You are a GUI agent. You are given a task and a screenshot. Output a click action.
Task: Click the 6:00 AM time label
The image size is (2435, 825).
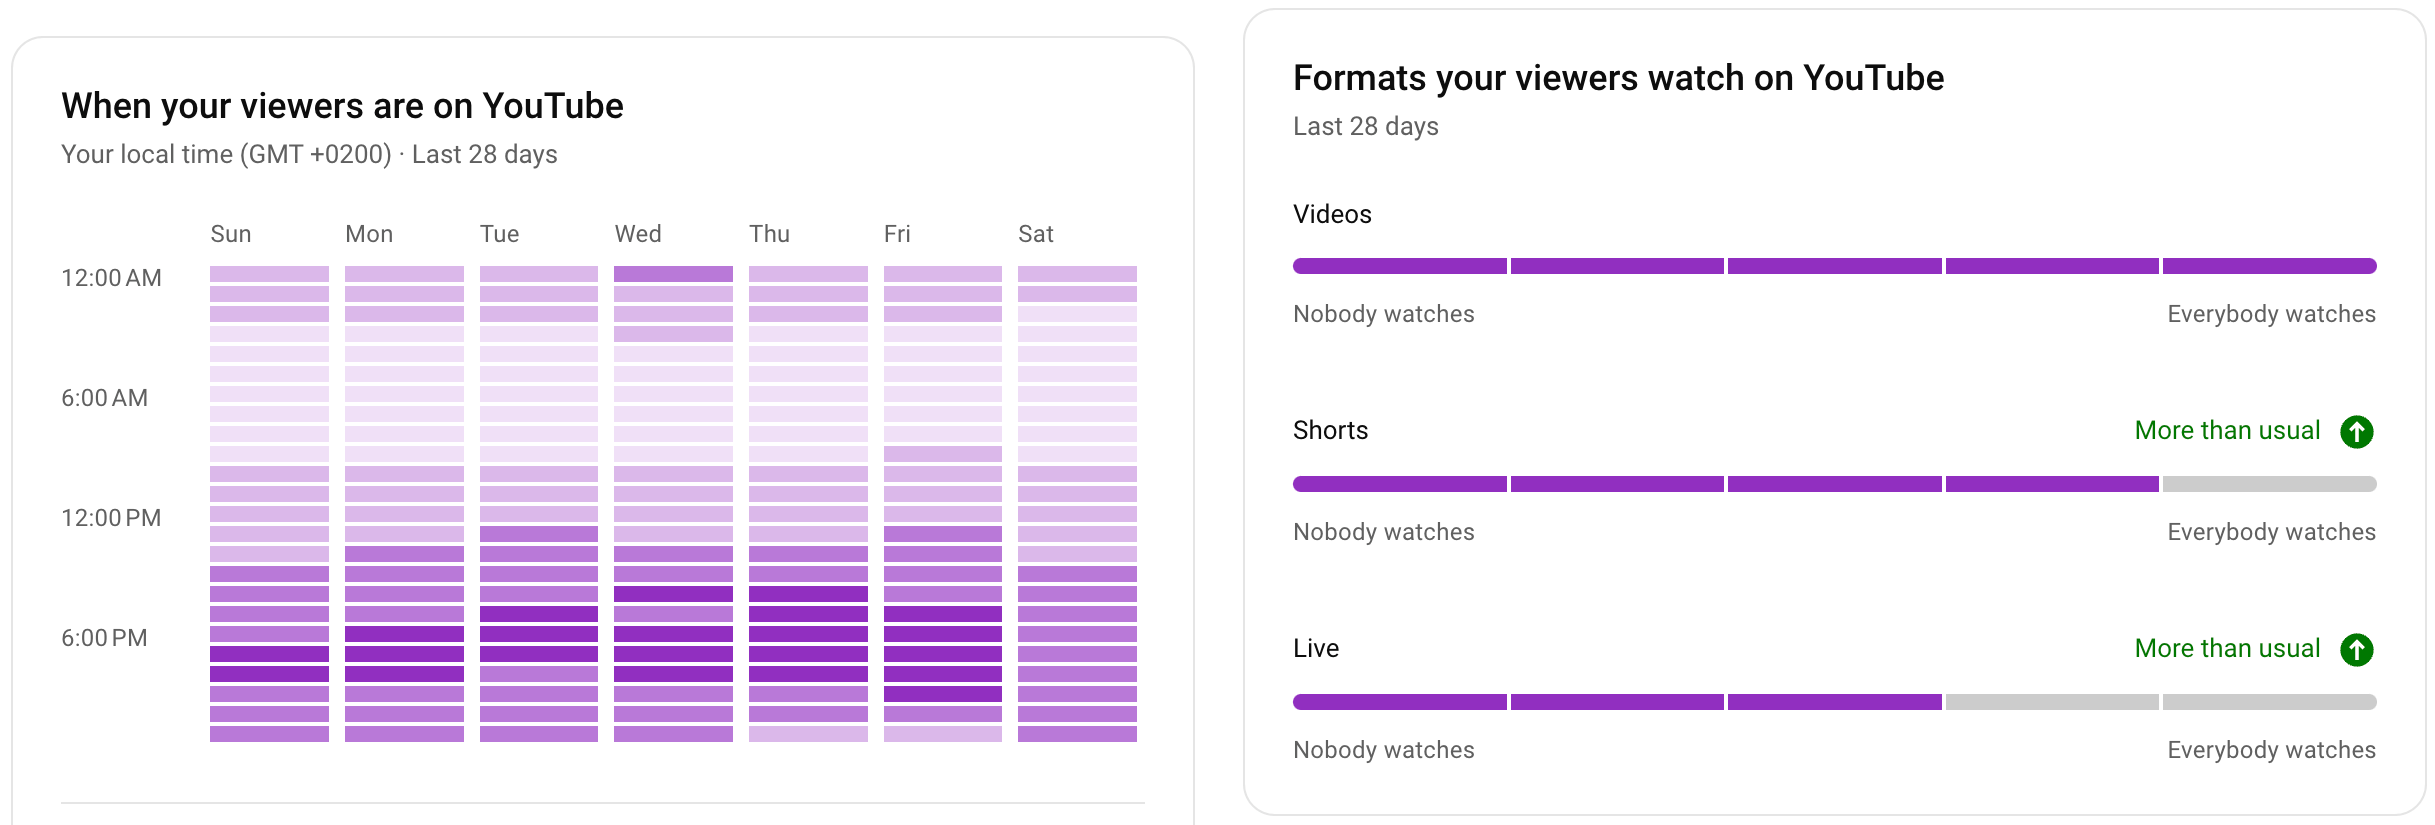coord(104,398)
